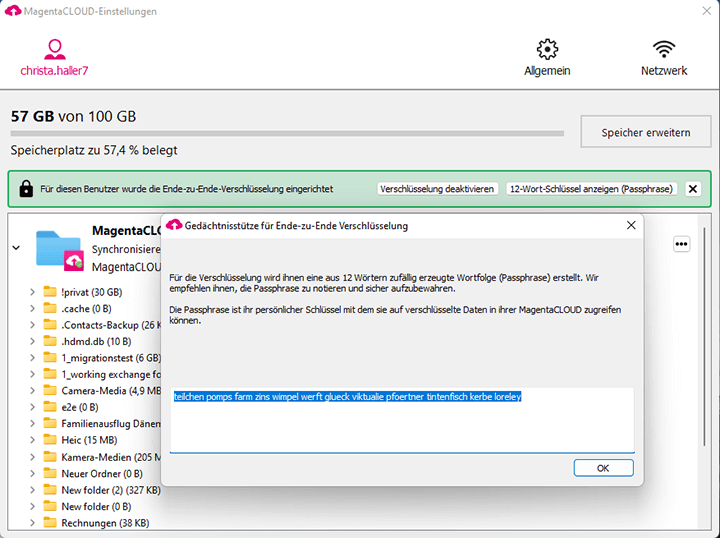Click the Rechnungen folder icon
The width and height of the screenshot is (720, 538).
coord(50,522)
